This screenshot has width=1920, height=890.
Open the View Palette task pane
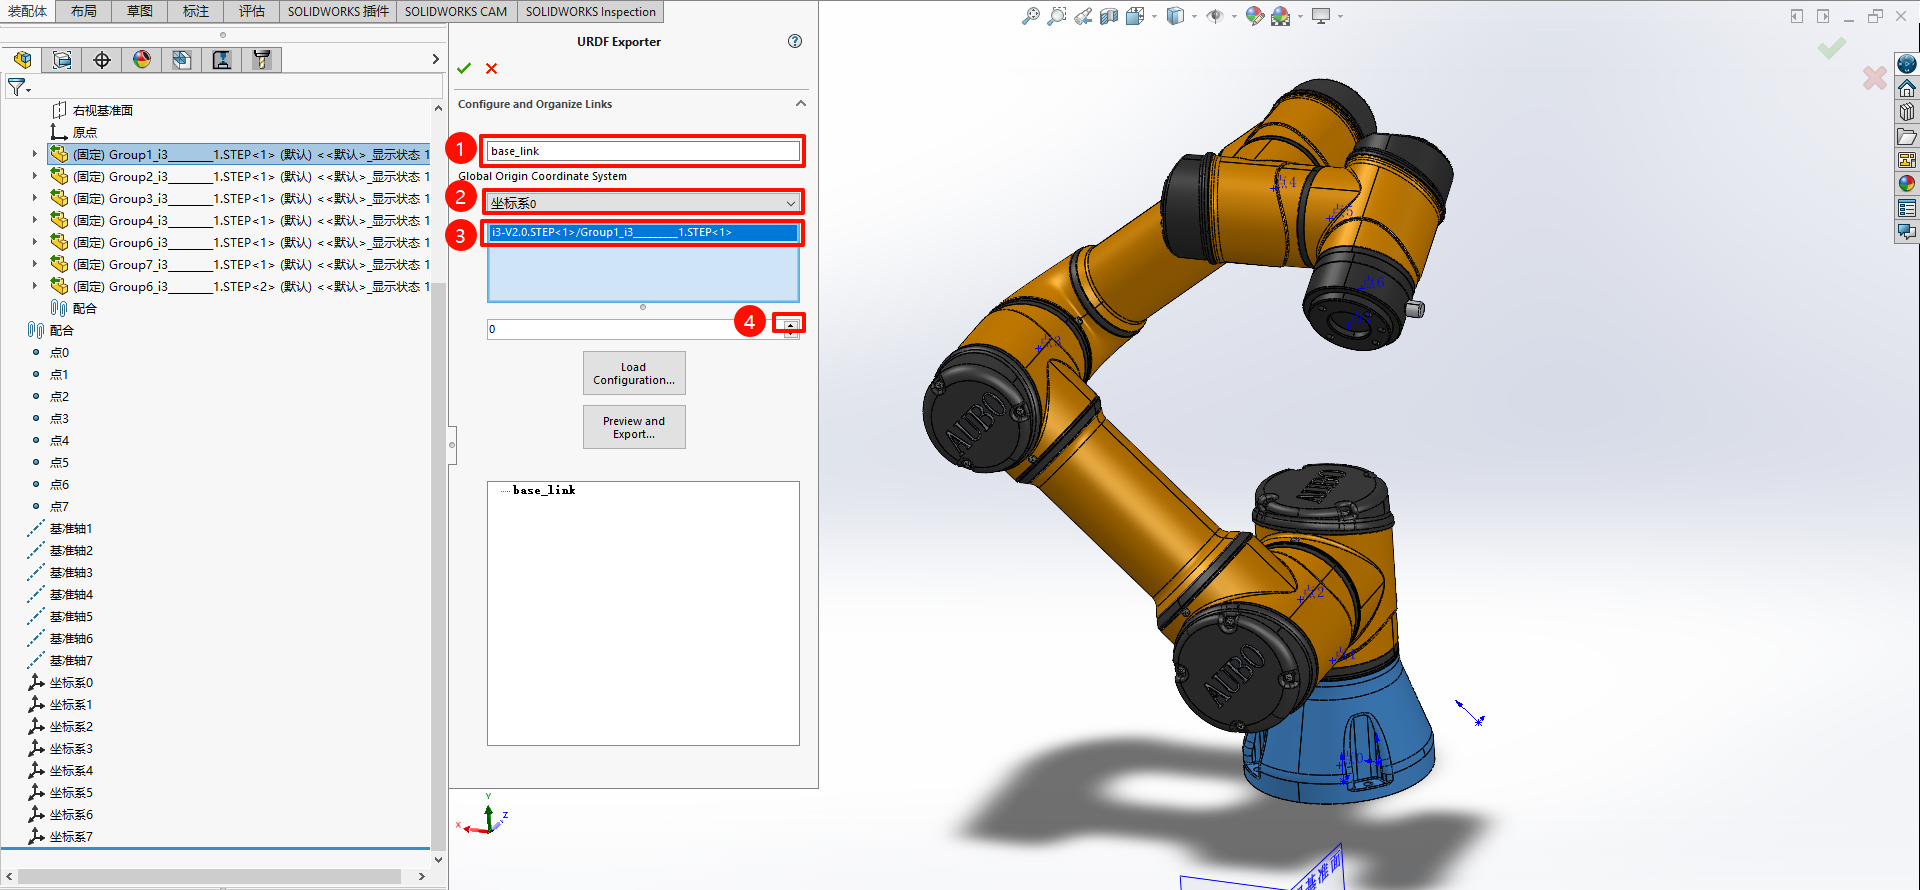click(1907, 160)
